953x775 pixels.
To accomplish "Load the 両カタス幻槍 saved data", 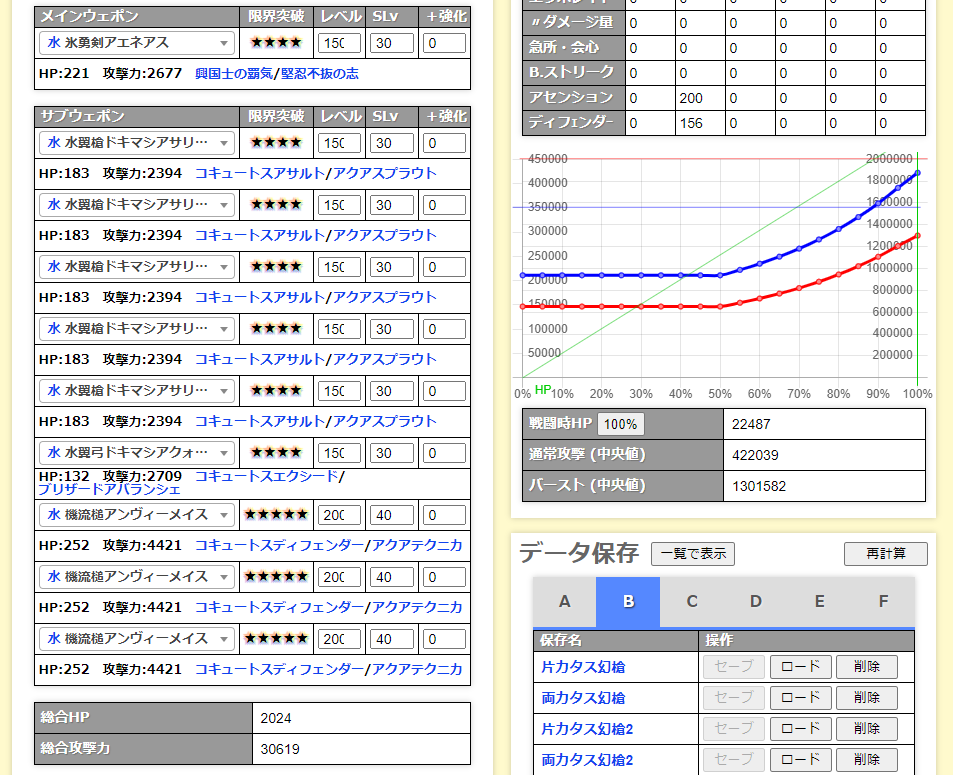I will click(800, 698).
